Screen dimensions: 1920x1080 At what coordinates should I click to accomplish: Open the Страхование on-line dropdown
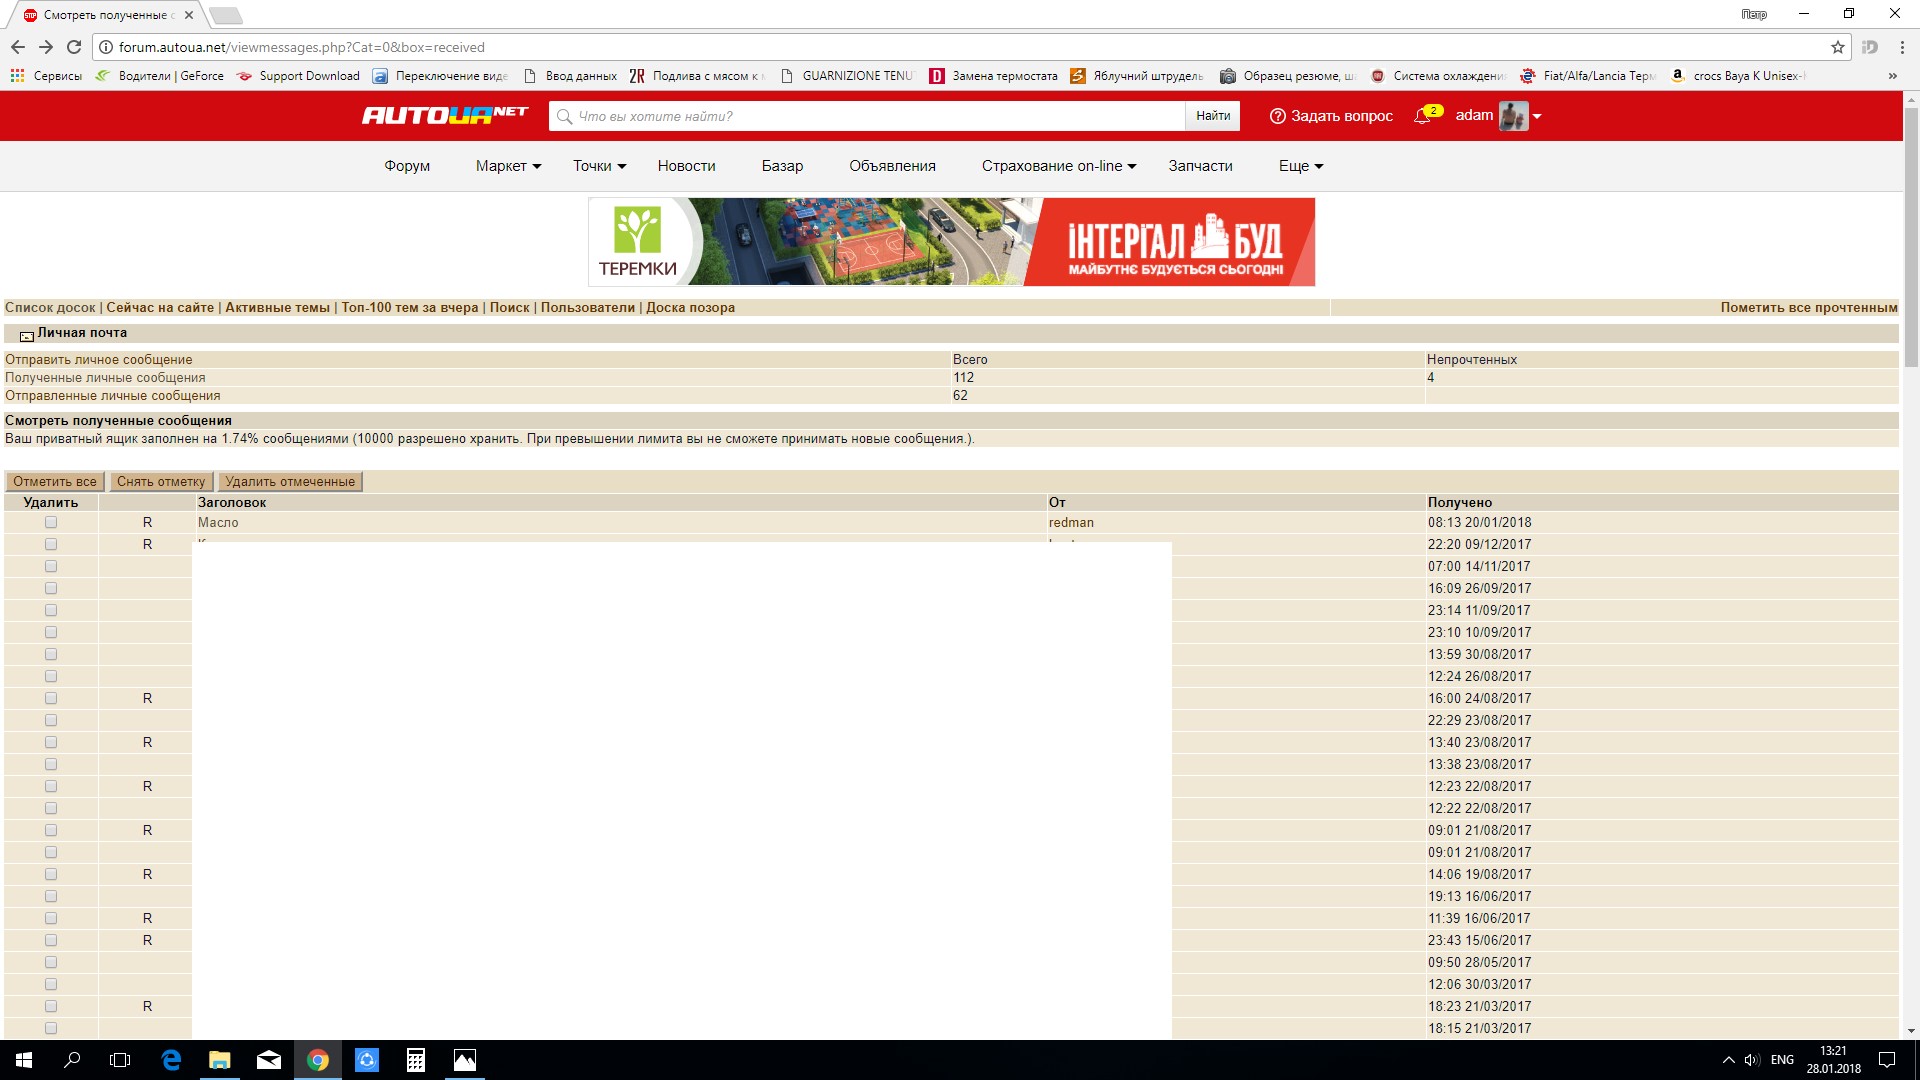coord(1058,166)
